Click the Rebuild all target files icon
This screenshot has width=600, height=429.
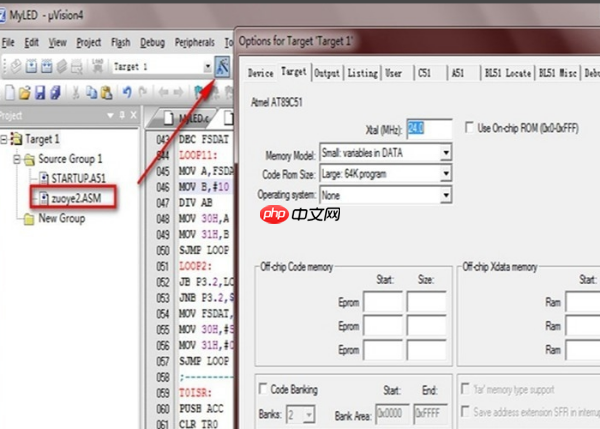coord(47,67)
